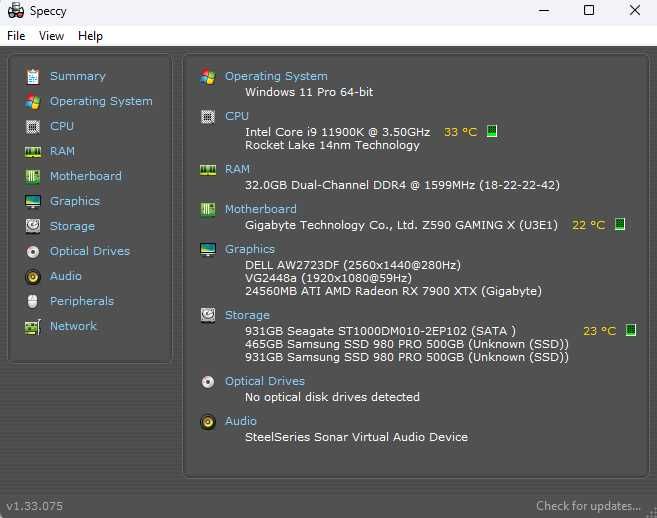Click the Optical Drives heading link in summary

(x=264, y=381)
